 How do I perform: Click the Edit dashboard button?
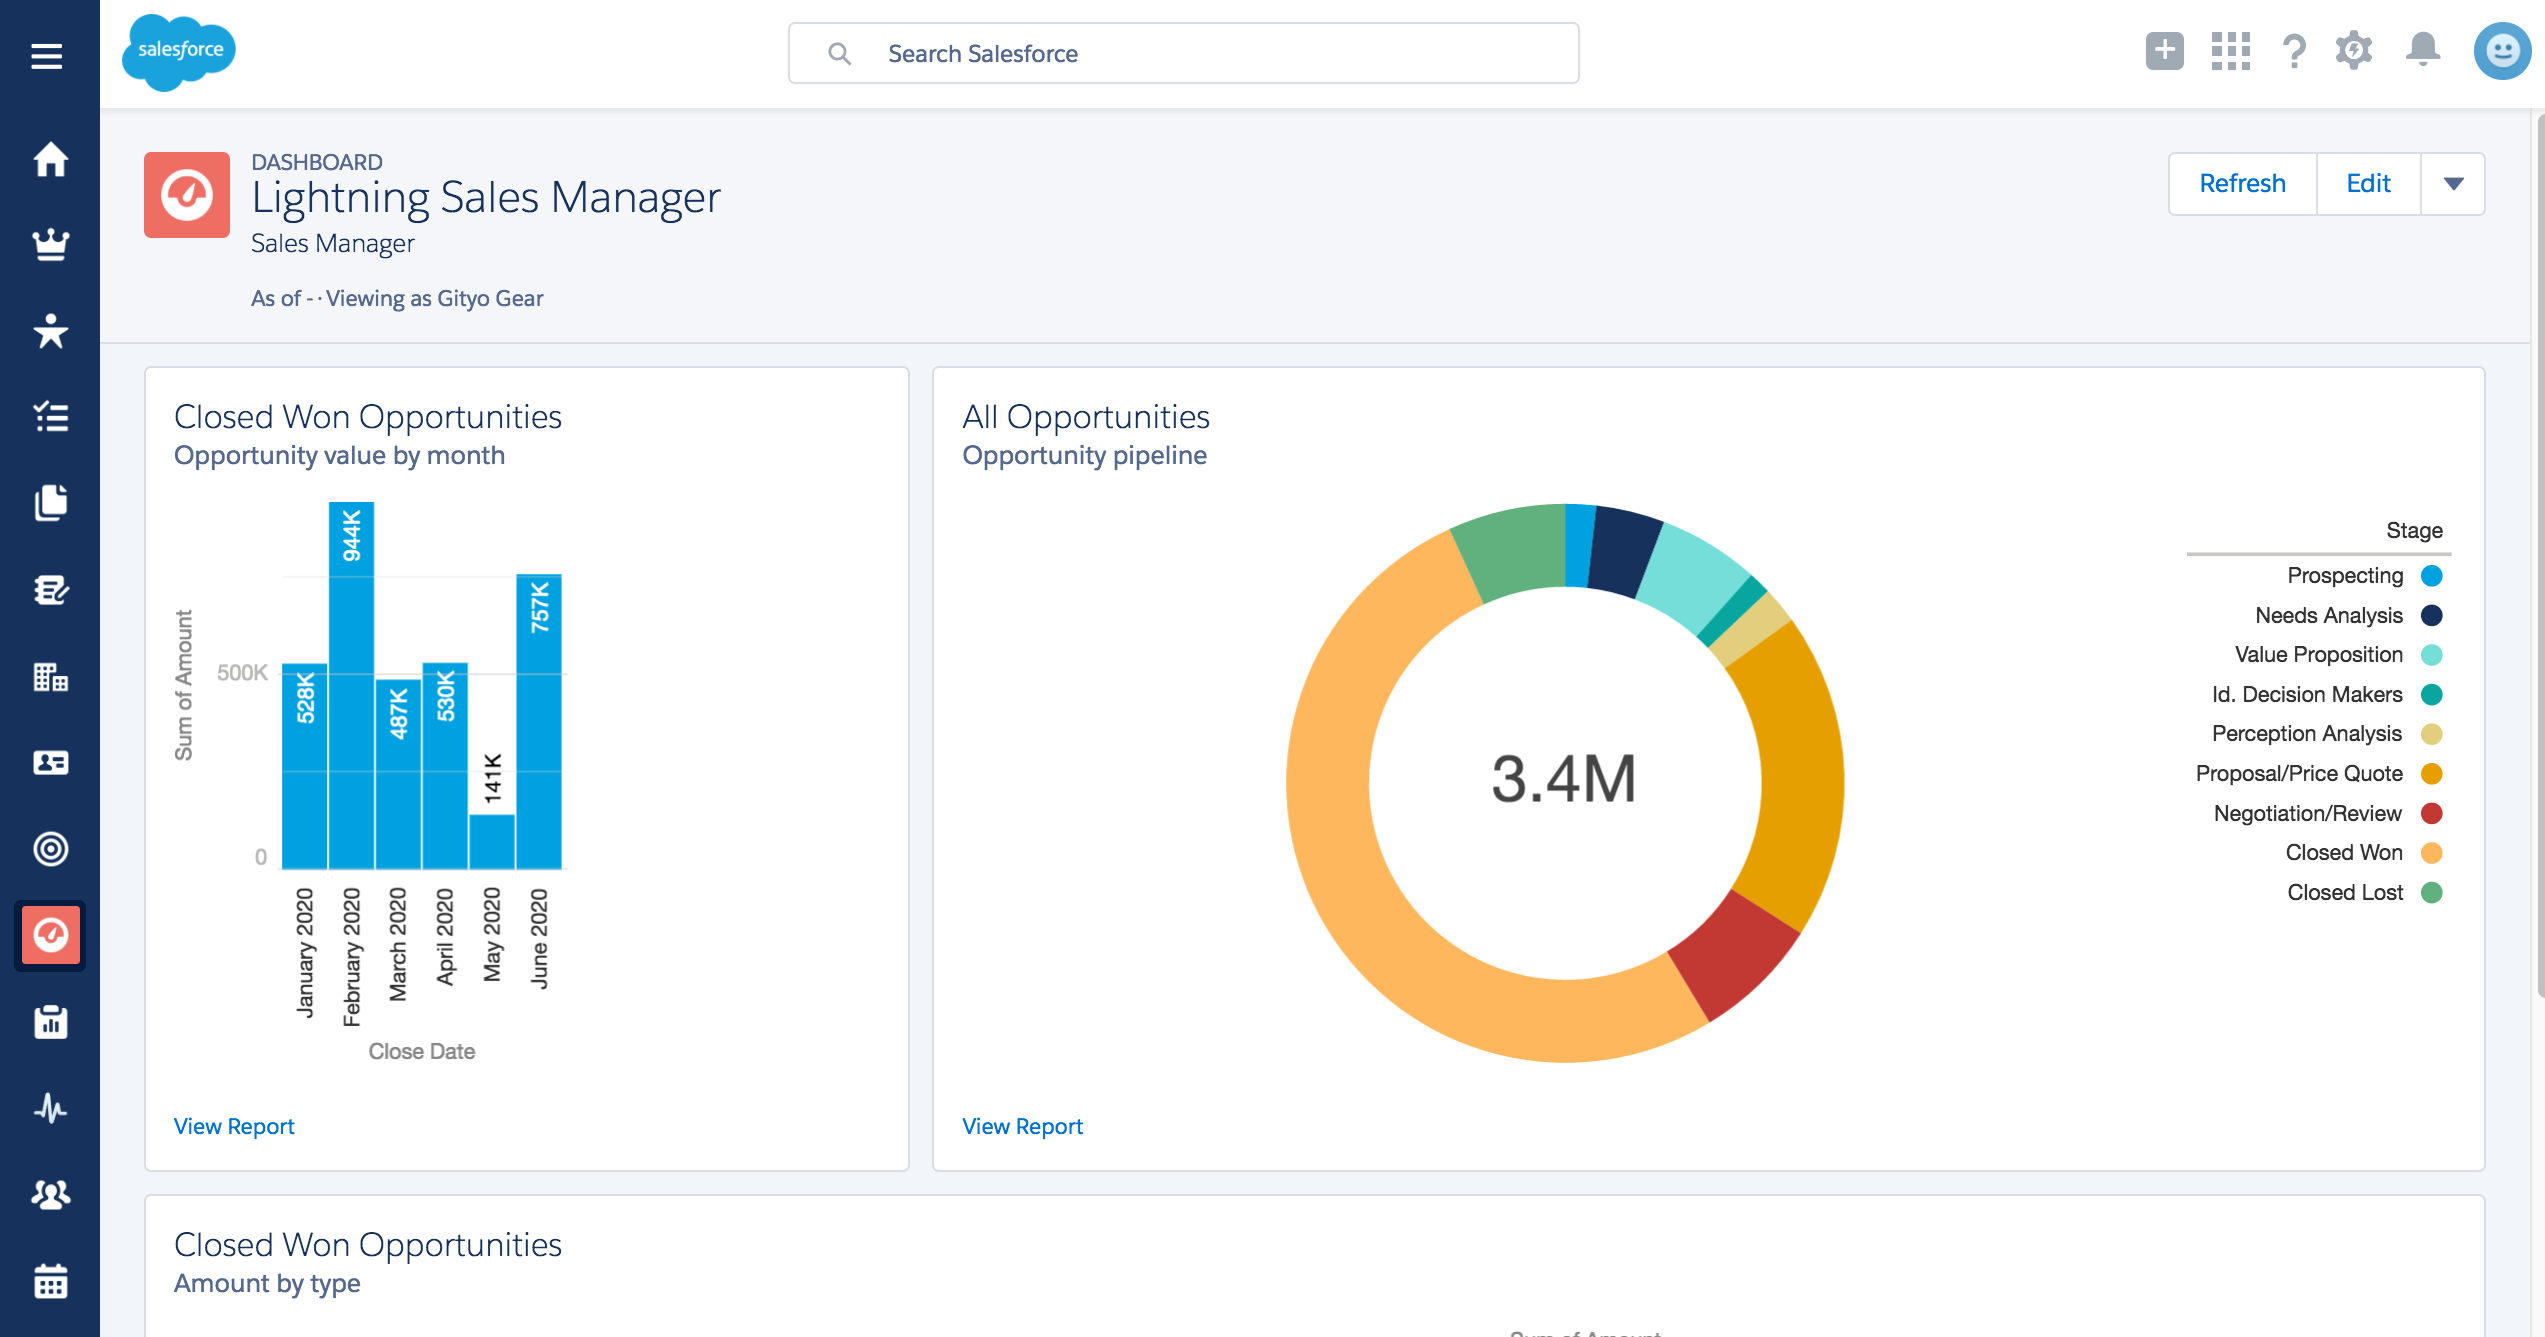coord(2367,184)
